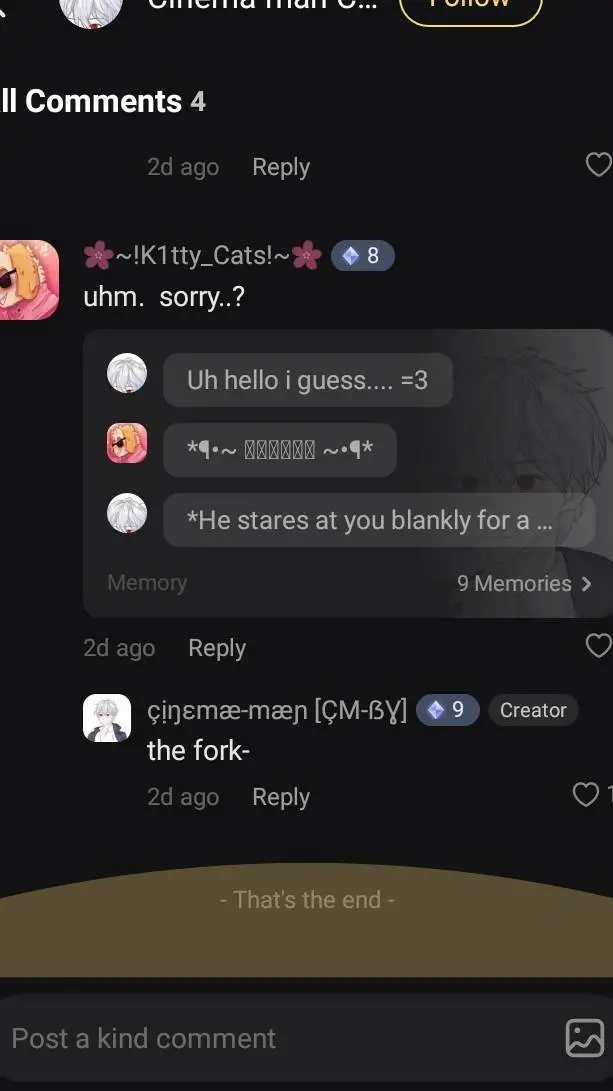Reply to the topmost comment
This screenshot has height=1091, width=613.
(281, 167)
